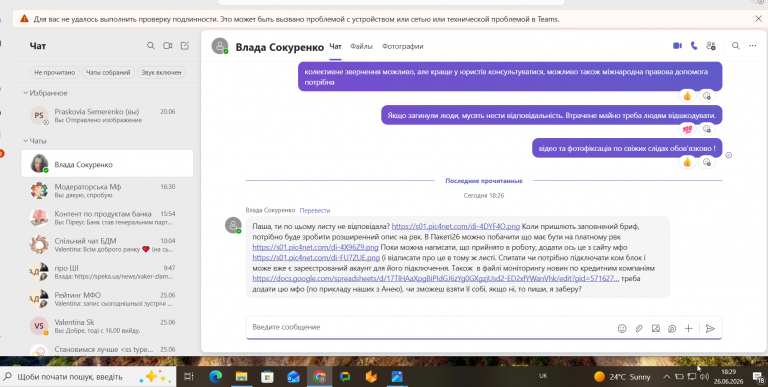Create a new chat with the compose icon

click(x=185, y=46)
